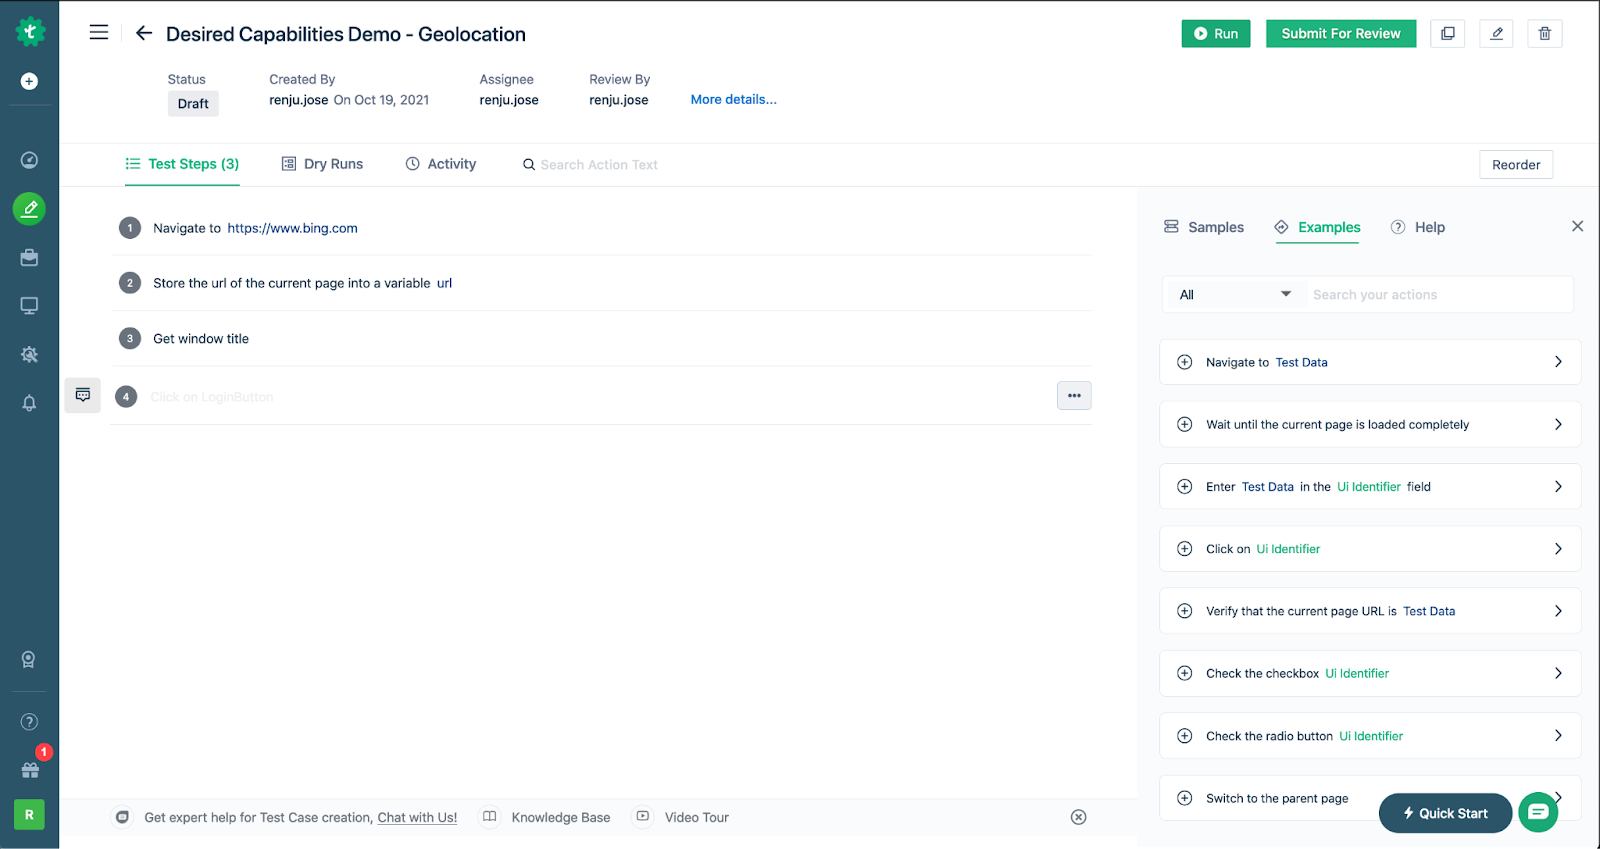The height and width of the screenshot is (849, 1600).
Task: Add the 'Navigate to Test Data' action
Action: click(x=1185, y=362)
